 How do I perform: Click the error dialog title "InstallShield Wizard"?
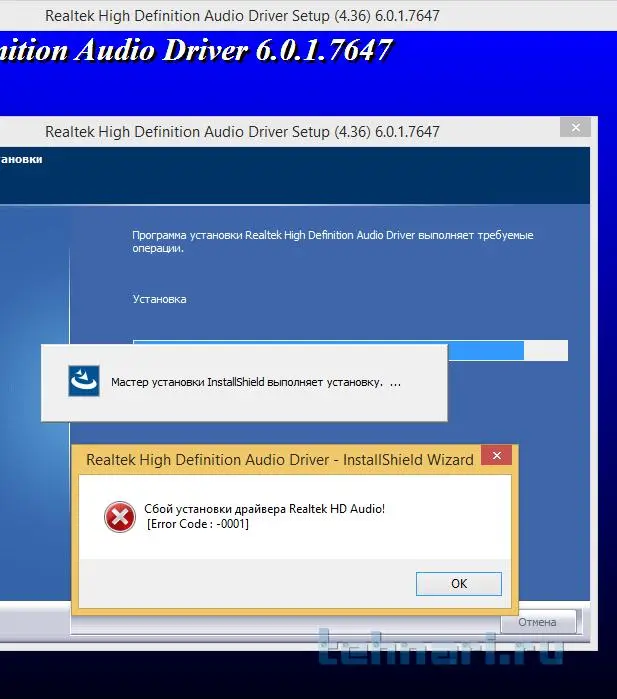tap(280, 460)
